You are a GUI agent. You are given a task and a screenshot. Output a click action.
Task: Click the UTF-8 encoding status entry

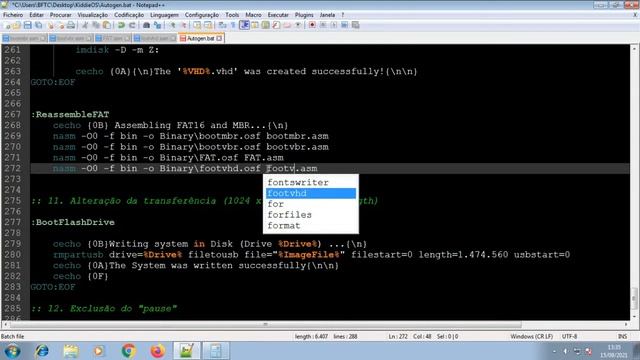tap(569, 336)
